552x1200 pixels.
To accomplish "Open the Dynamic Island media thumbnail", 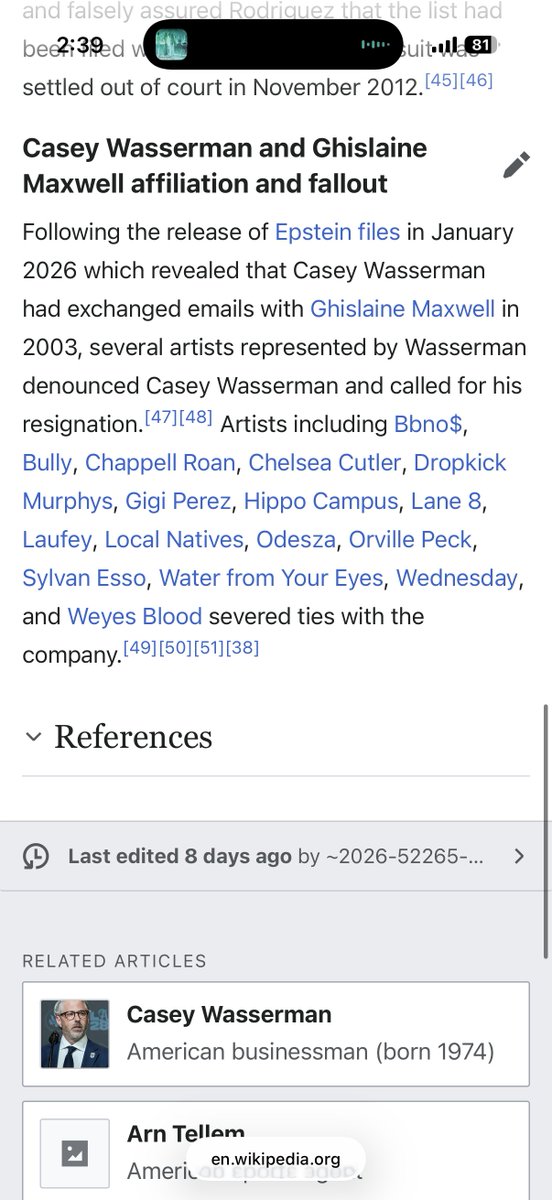I will 171,45.
